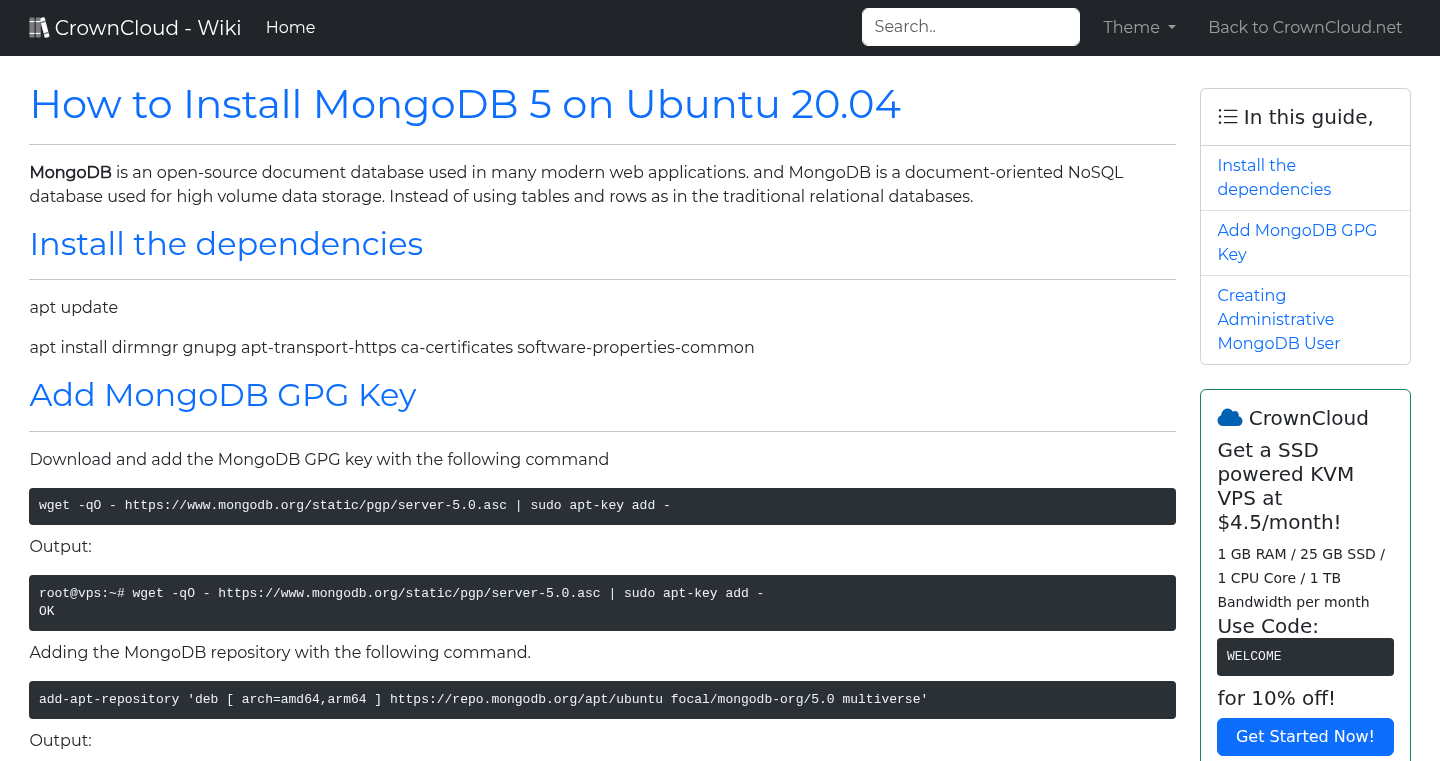This screenshot has height=761, width=1440.
Task: Click the 'Install the dependencies' heading
Action: click(226, 243)
